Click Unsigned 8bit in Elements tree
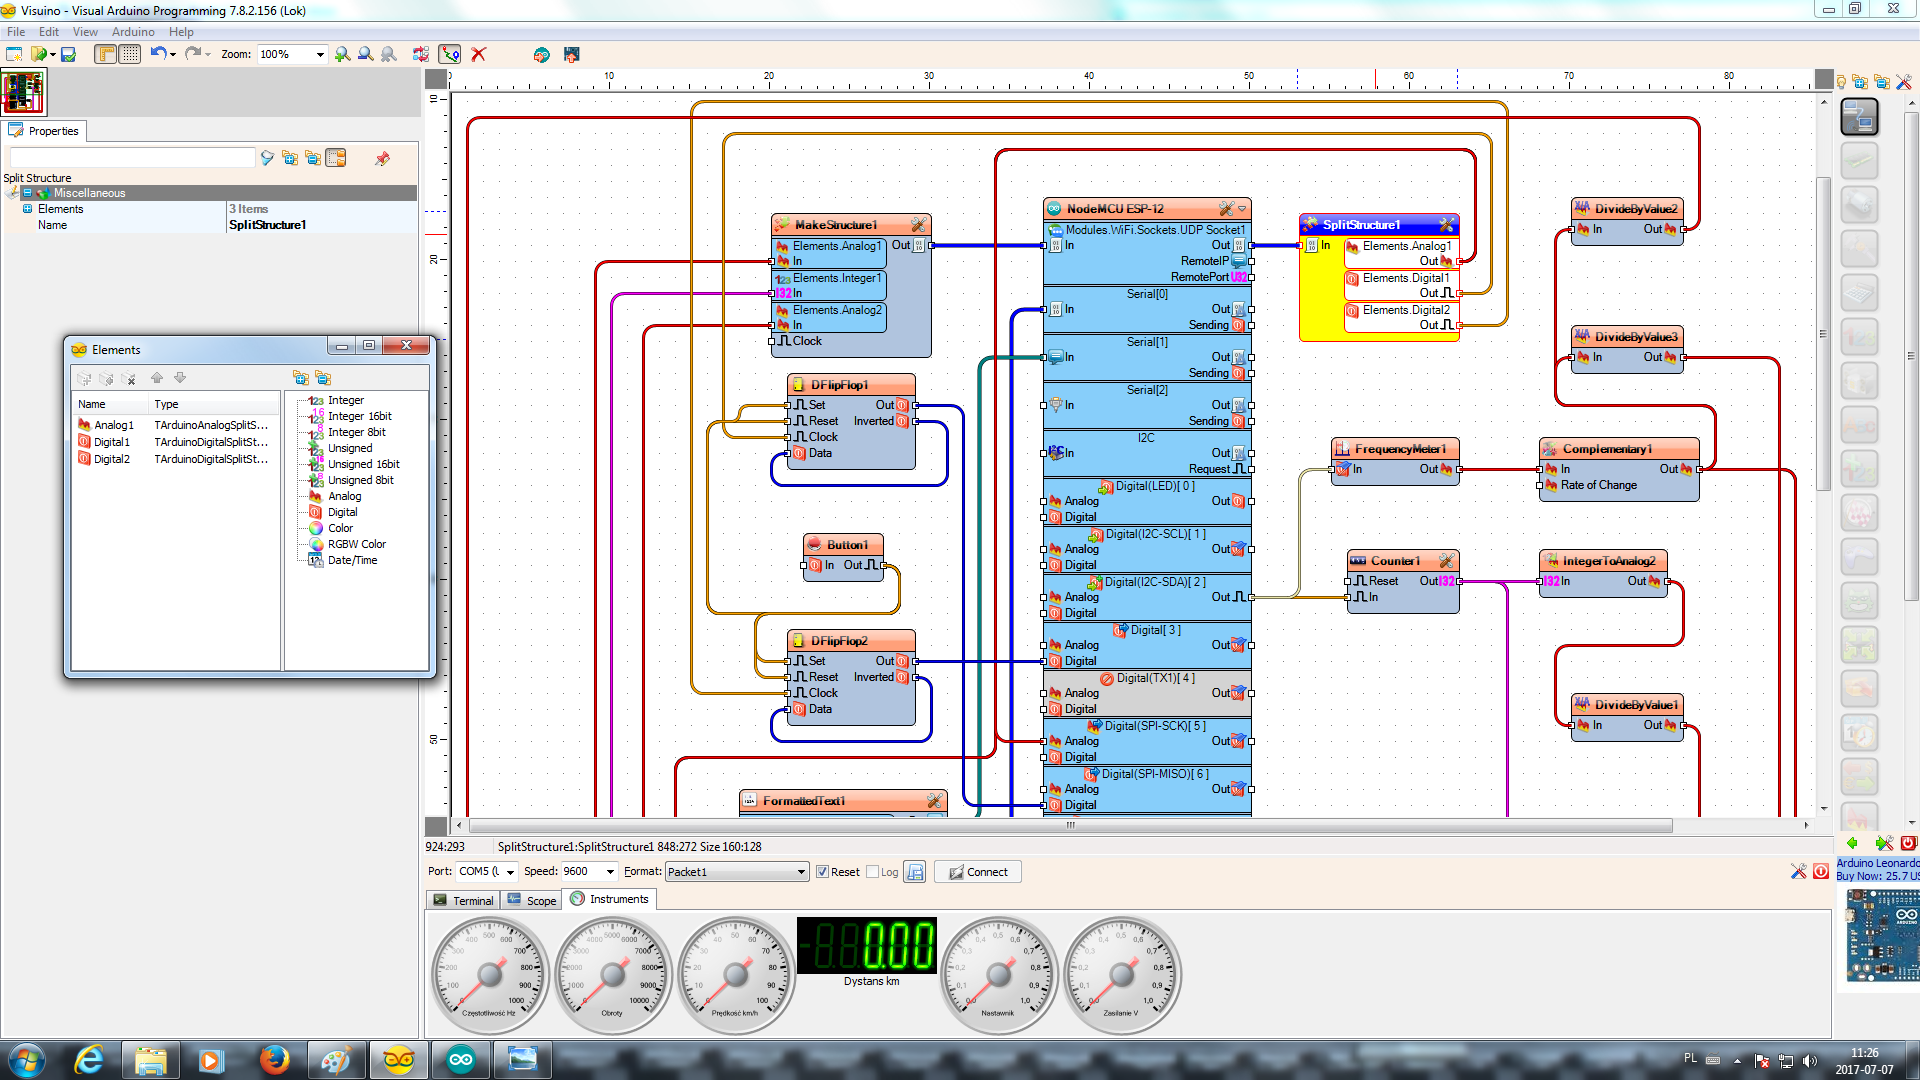Image resolution: width=1920 pixels, height=1080 pixels. pos(360,480)
